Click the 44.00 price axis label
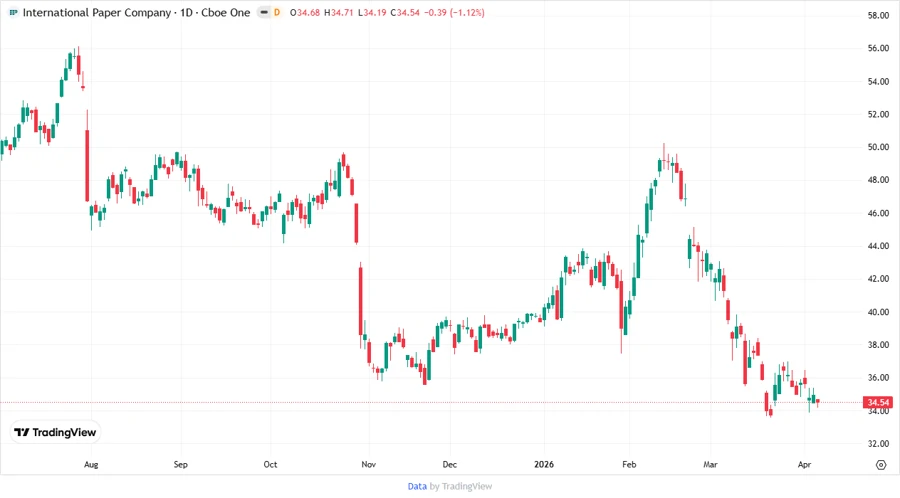The image size is (900, 498). [x=878, y=246]
